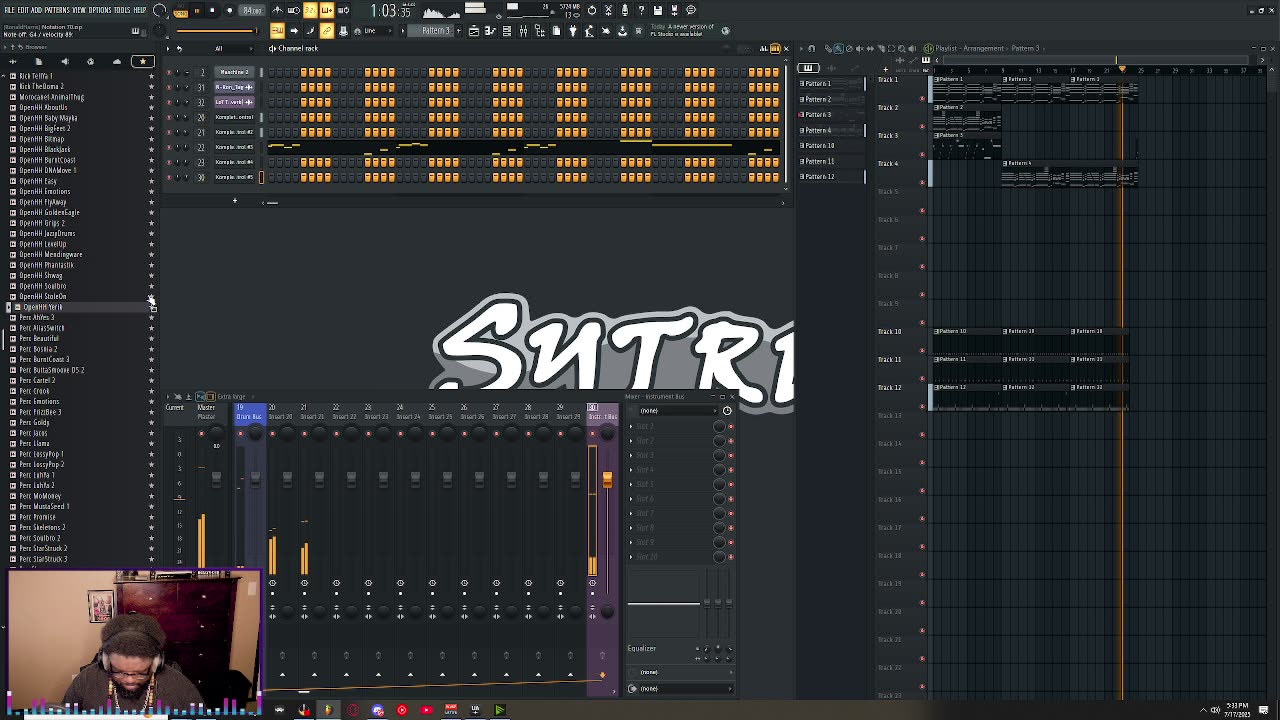This screenshot has height=720, width=1280.
Task: Click the Master track fader in mixer
Action: pyautogui.click(x=216, y=480)
